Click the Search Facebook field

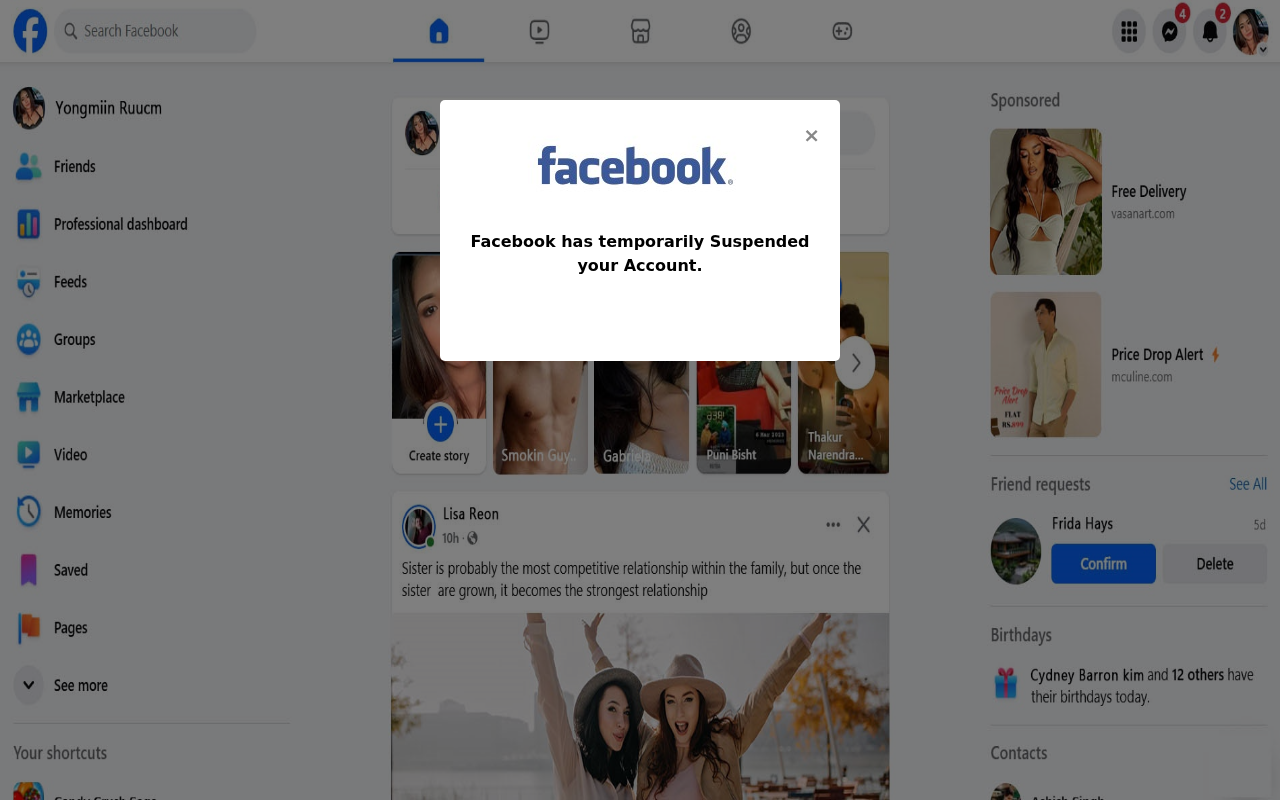coord(155,31)
